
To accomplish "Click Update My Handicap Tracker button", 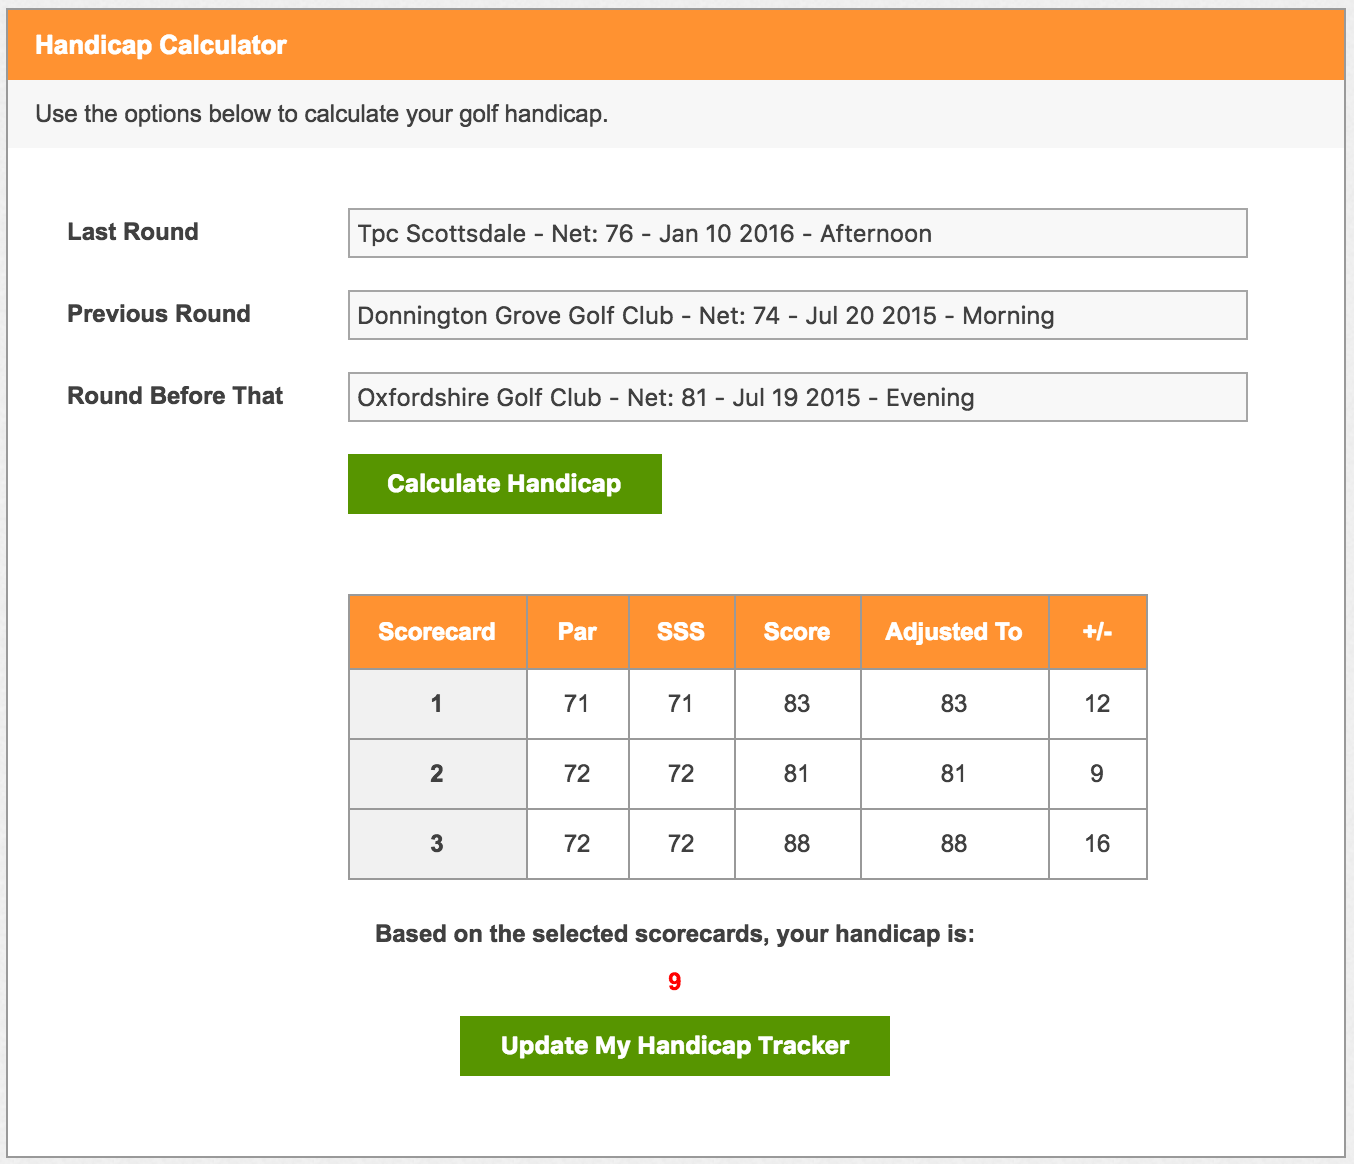I will [x=675, y=1046].
